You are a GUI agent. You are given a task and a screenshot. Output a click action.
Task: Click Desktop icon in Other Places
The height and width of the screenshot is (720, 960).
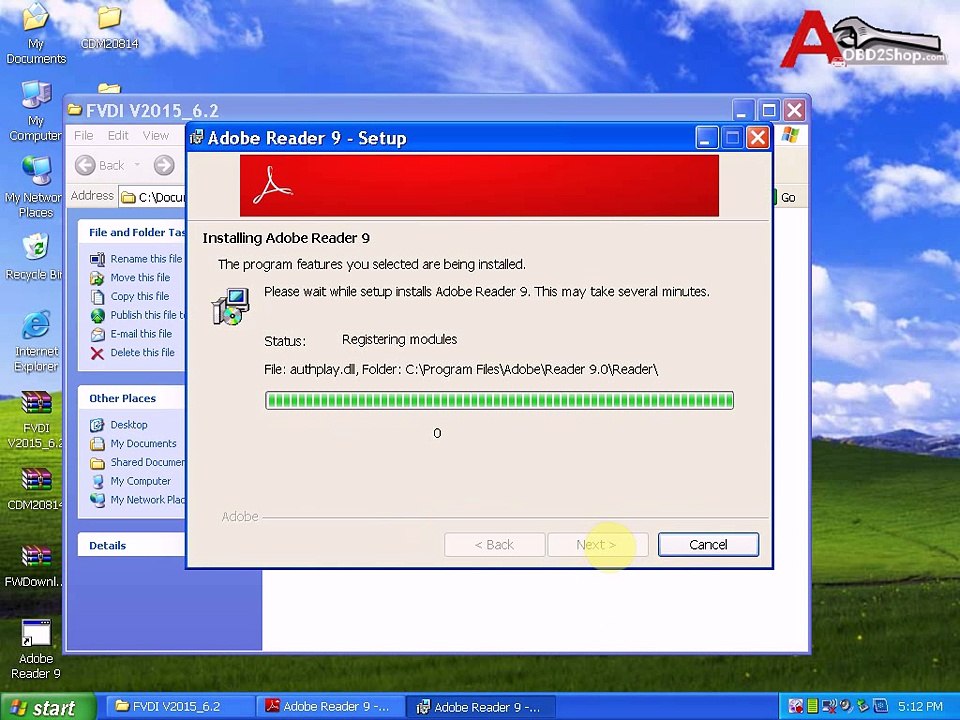97,425
